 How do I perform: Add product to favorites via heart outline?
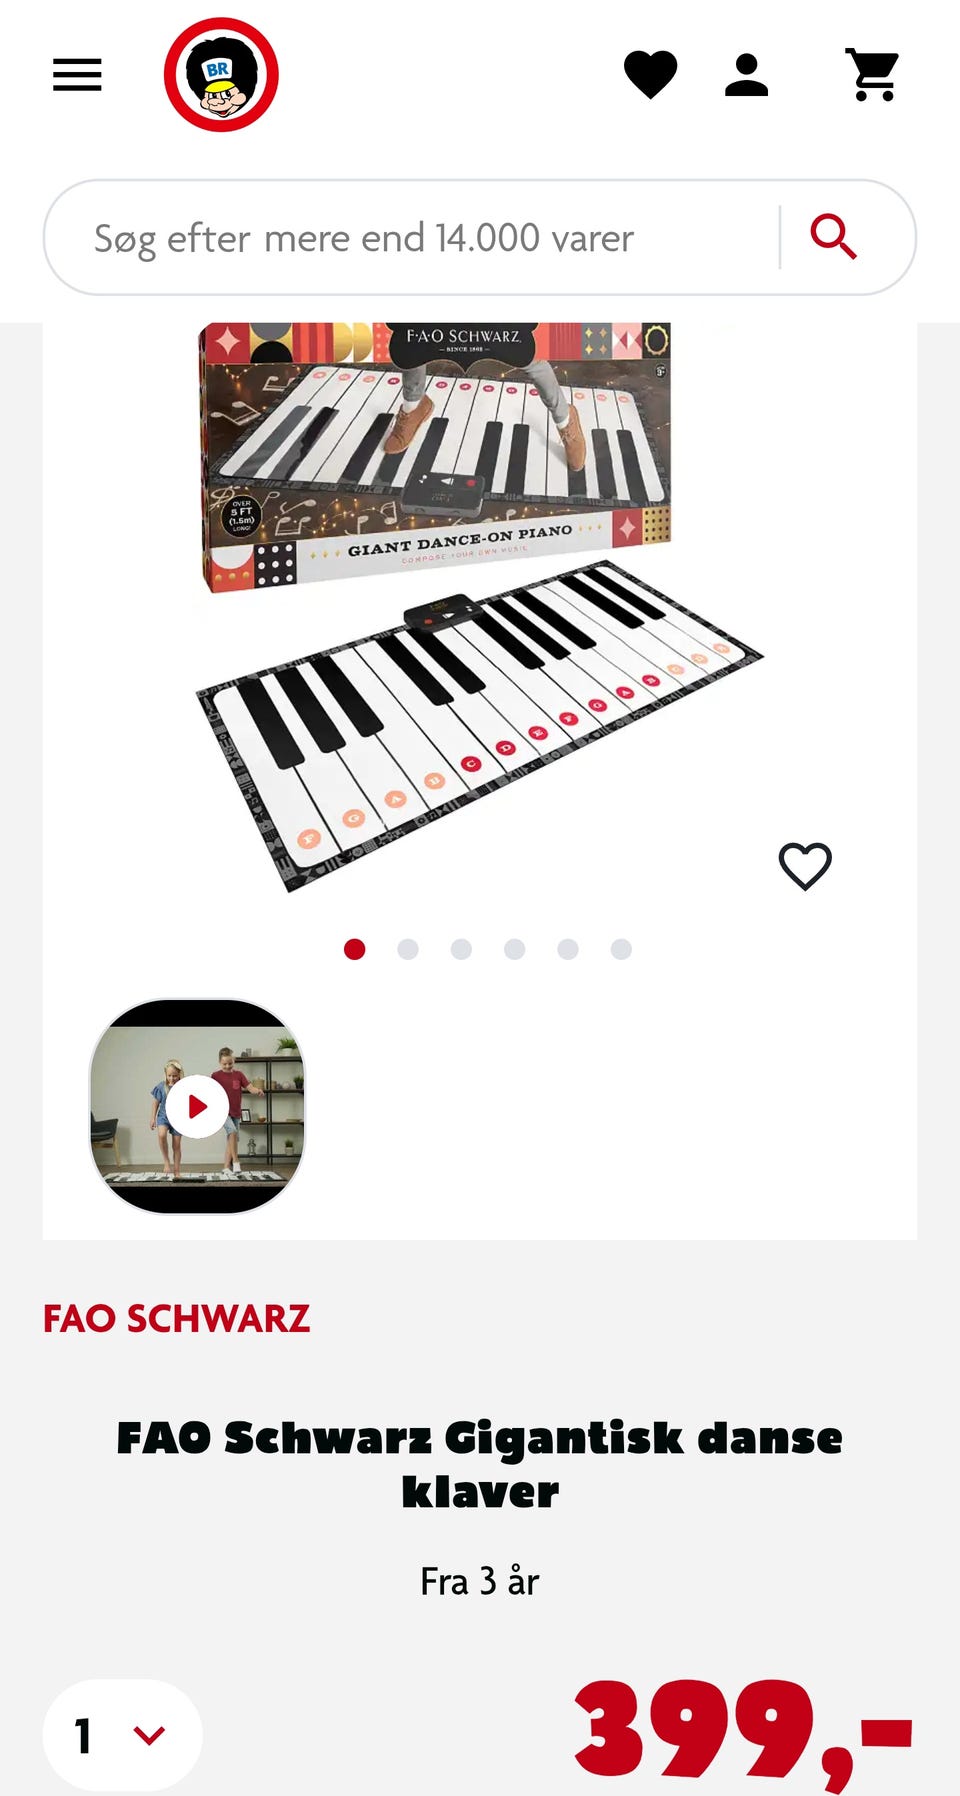click(x=805, y=866)
